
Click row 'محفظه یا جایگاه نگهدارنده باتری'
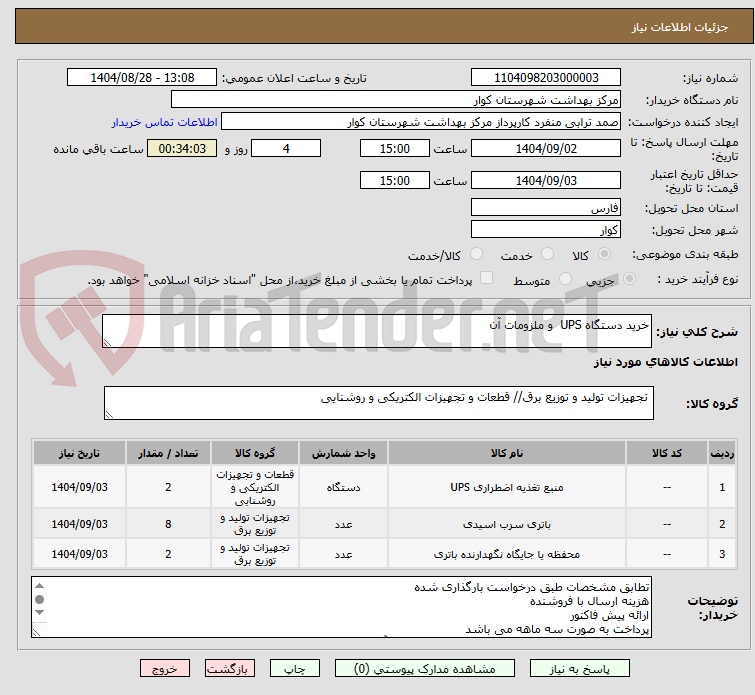point(384,554)
